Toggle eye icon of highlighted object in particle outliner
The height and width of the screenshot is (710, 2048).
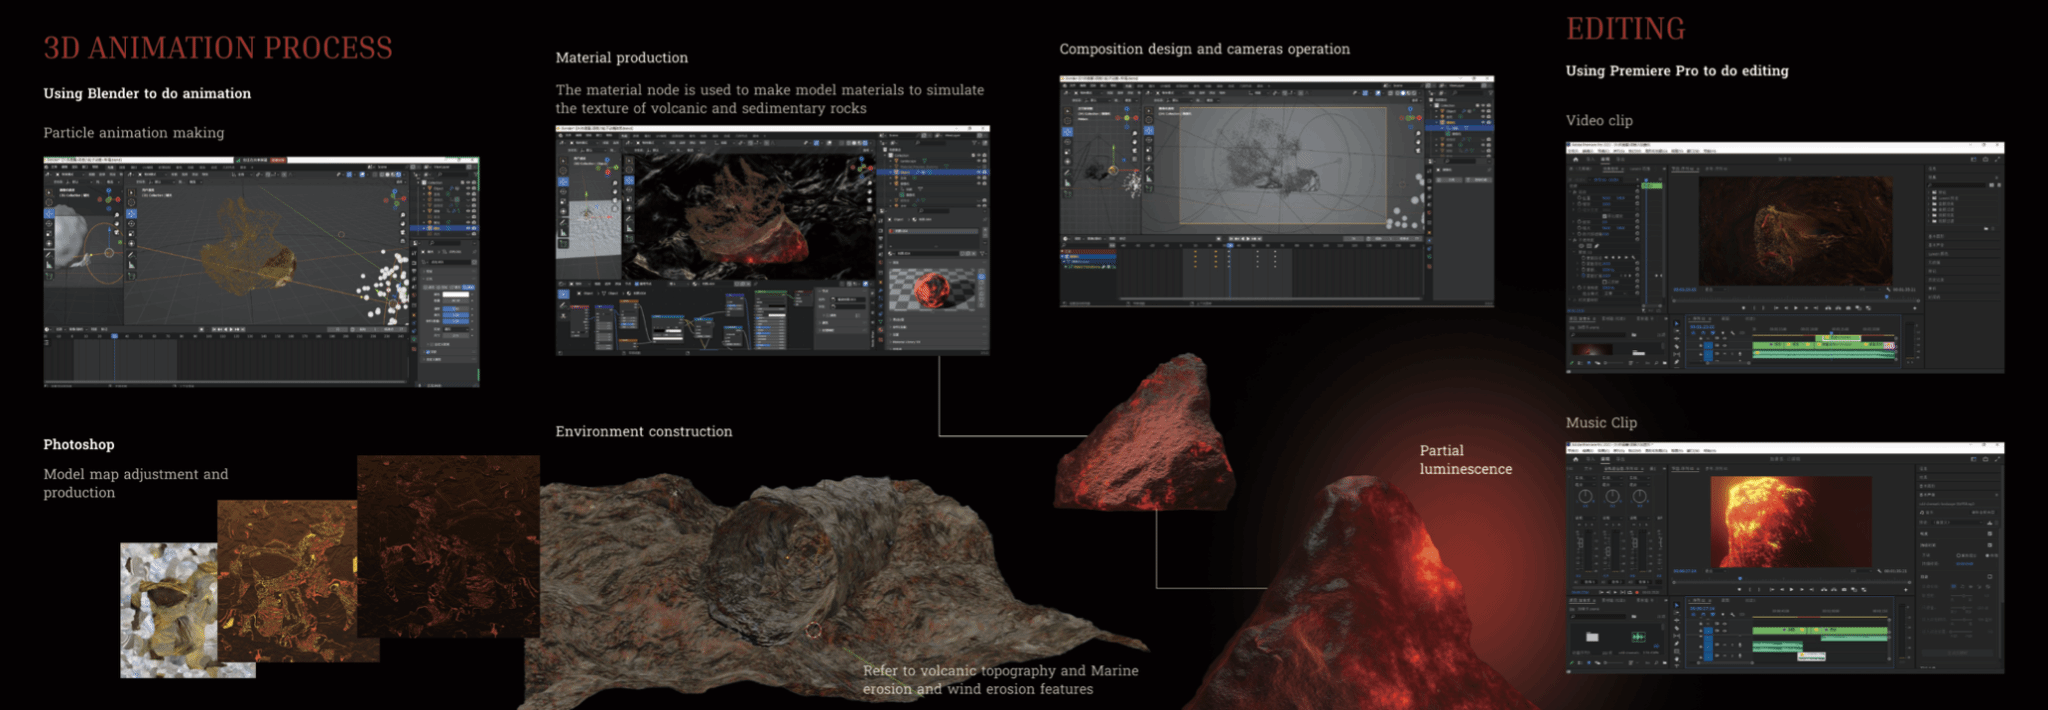click(x=466, y=229)
